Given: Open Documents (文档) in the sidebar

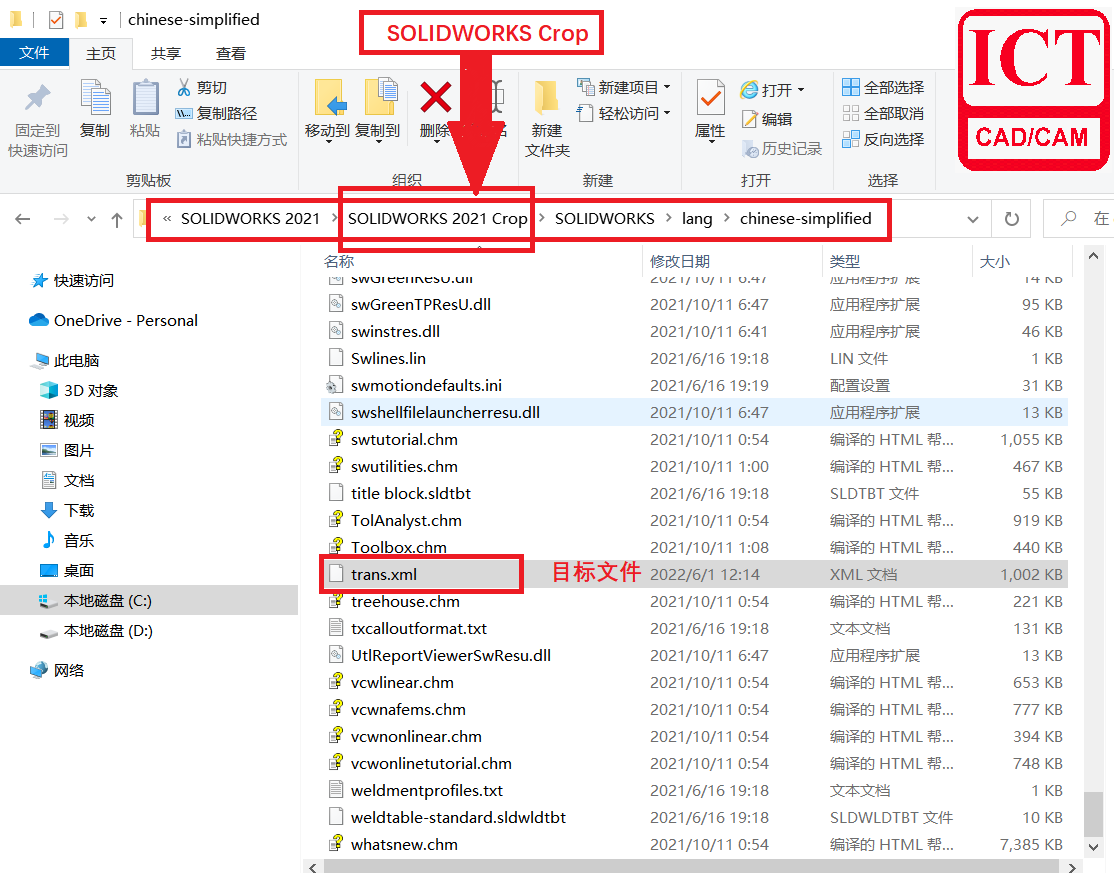Looking at the screenshot, I should (67, 480).
